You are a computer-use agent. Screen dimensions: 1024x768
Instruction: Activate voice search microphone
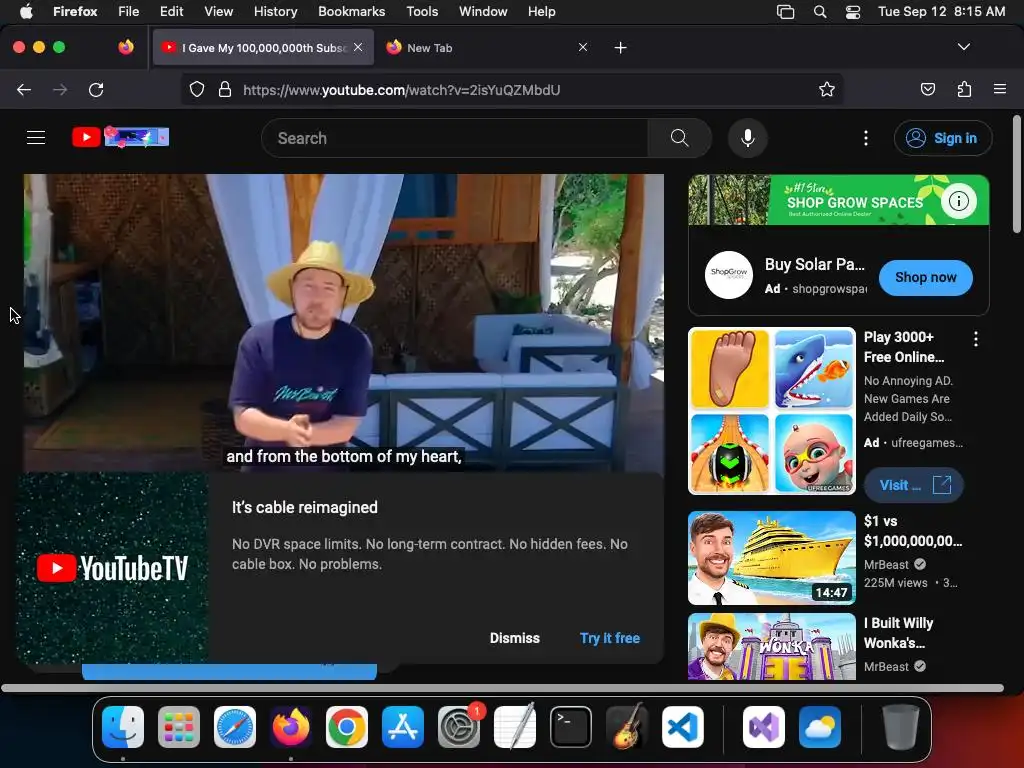[748, 138]
